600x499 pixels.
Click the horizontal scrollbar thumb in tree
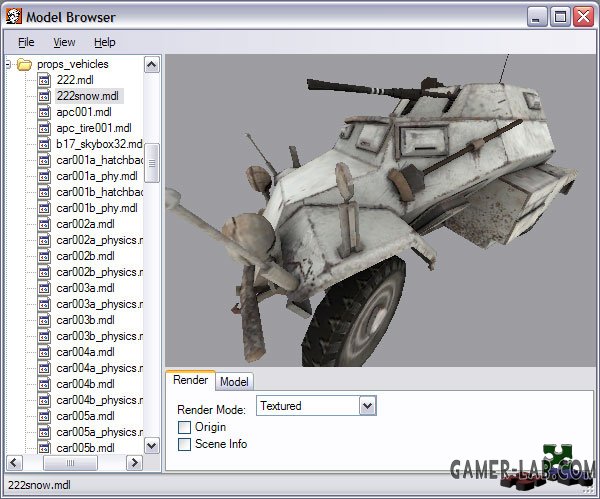[70, 463]
